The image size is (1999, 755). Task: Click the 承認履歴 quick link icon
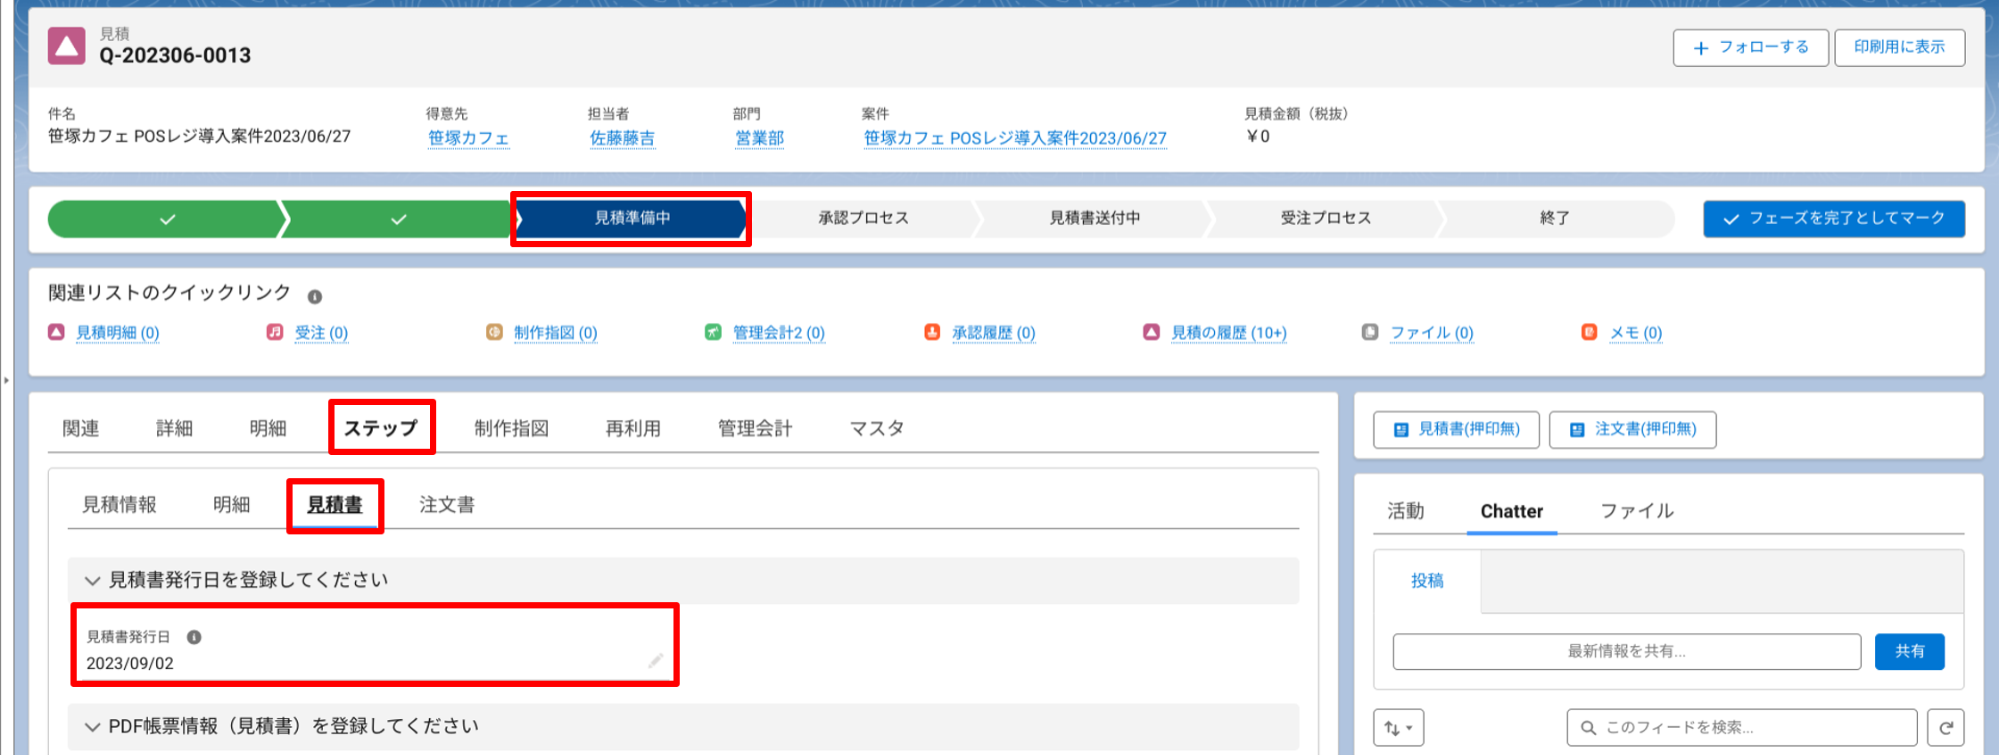[932, 332]
